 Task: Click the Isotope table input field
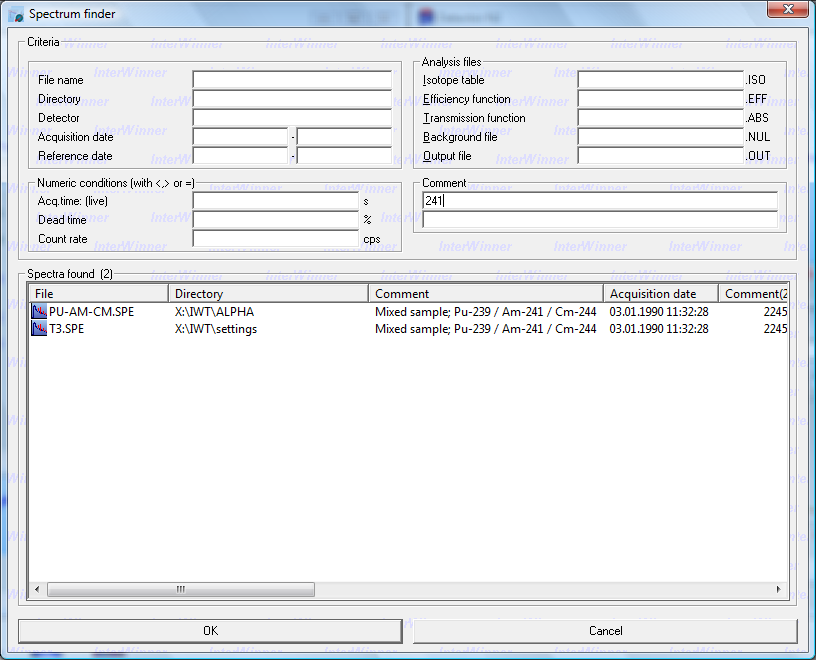660,80
